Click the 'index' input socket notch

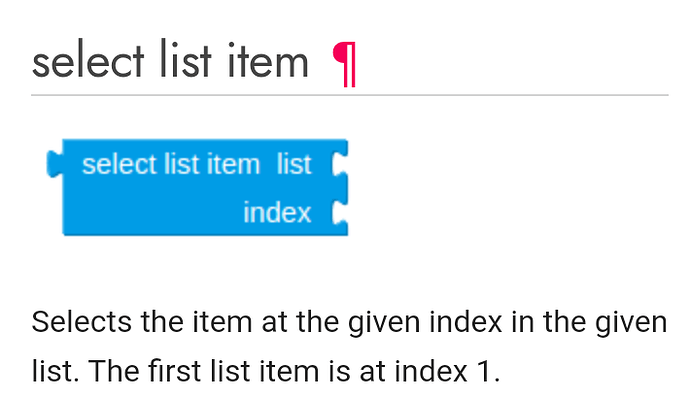[x=339, y=213]
